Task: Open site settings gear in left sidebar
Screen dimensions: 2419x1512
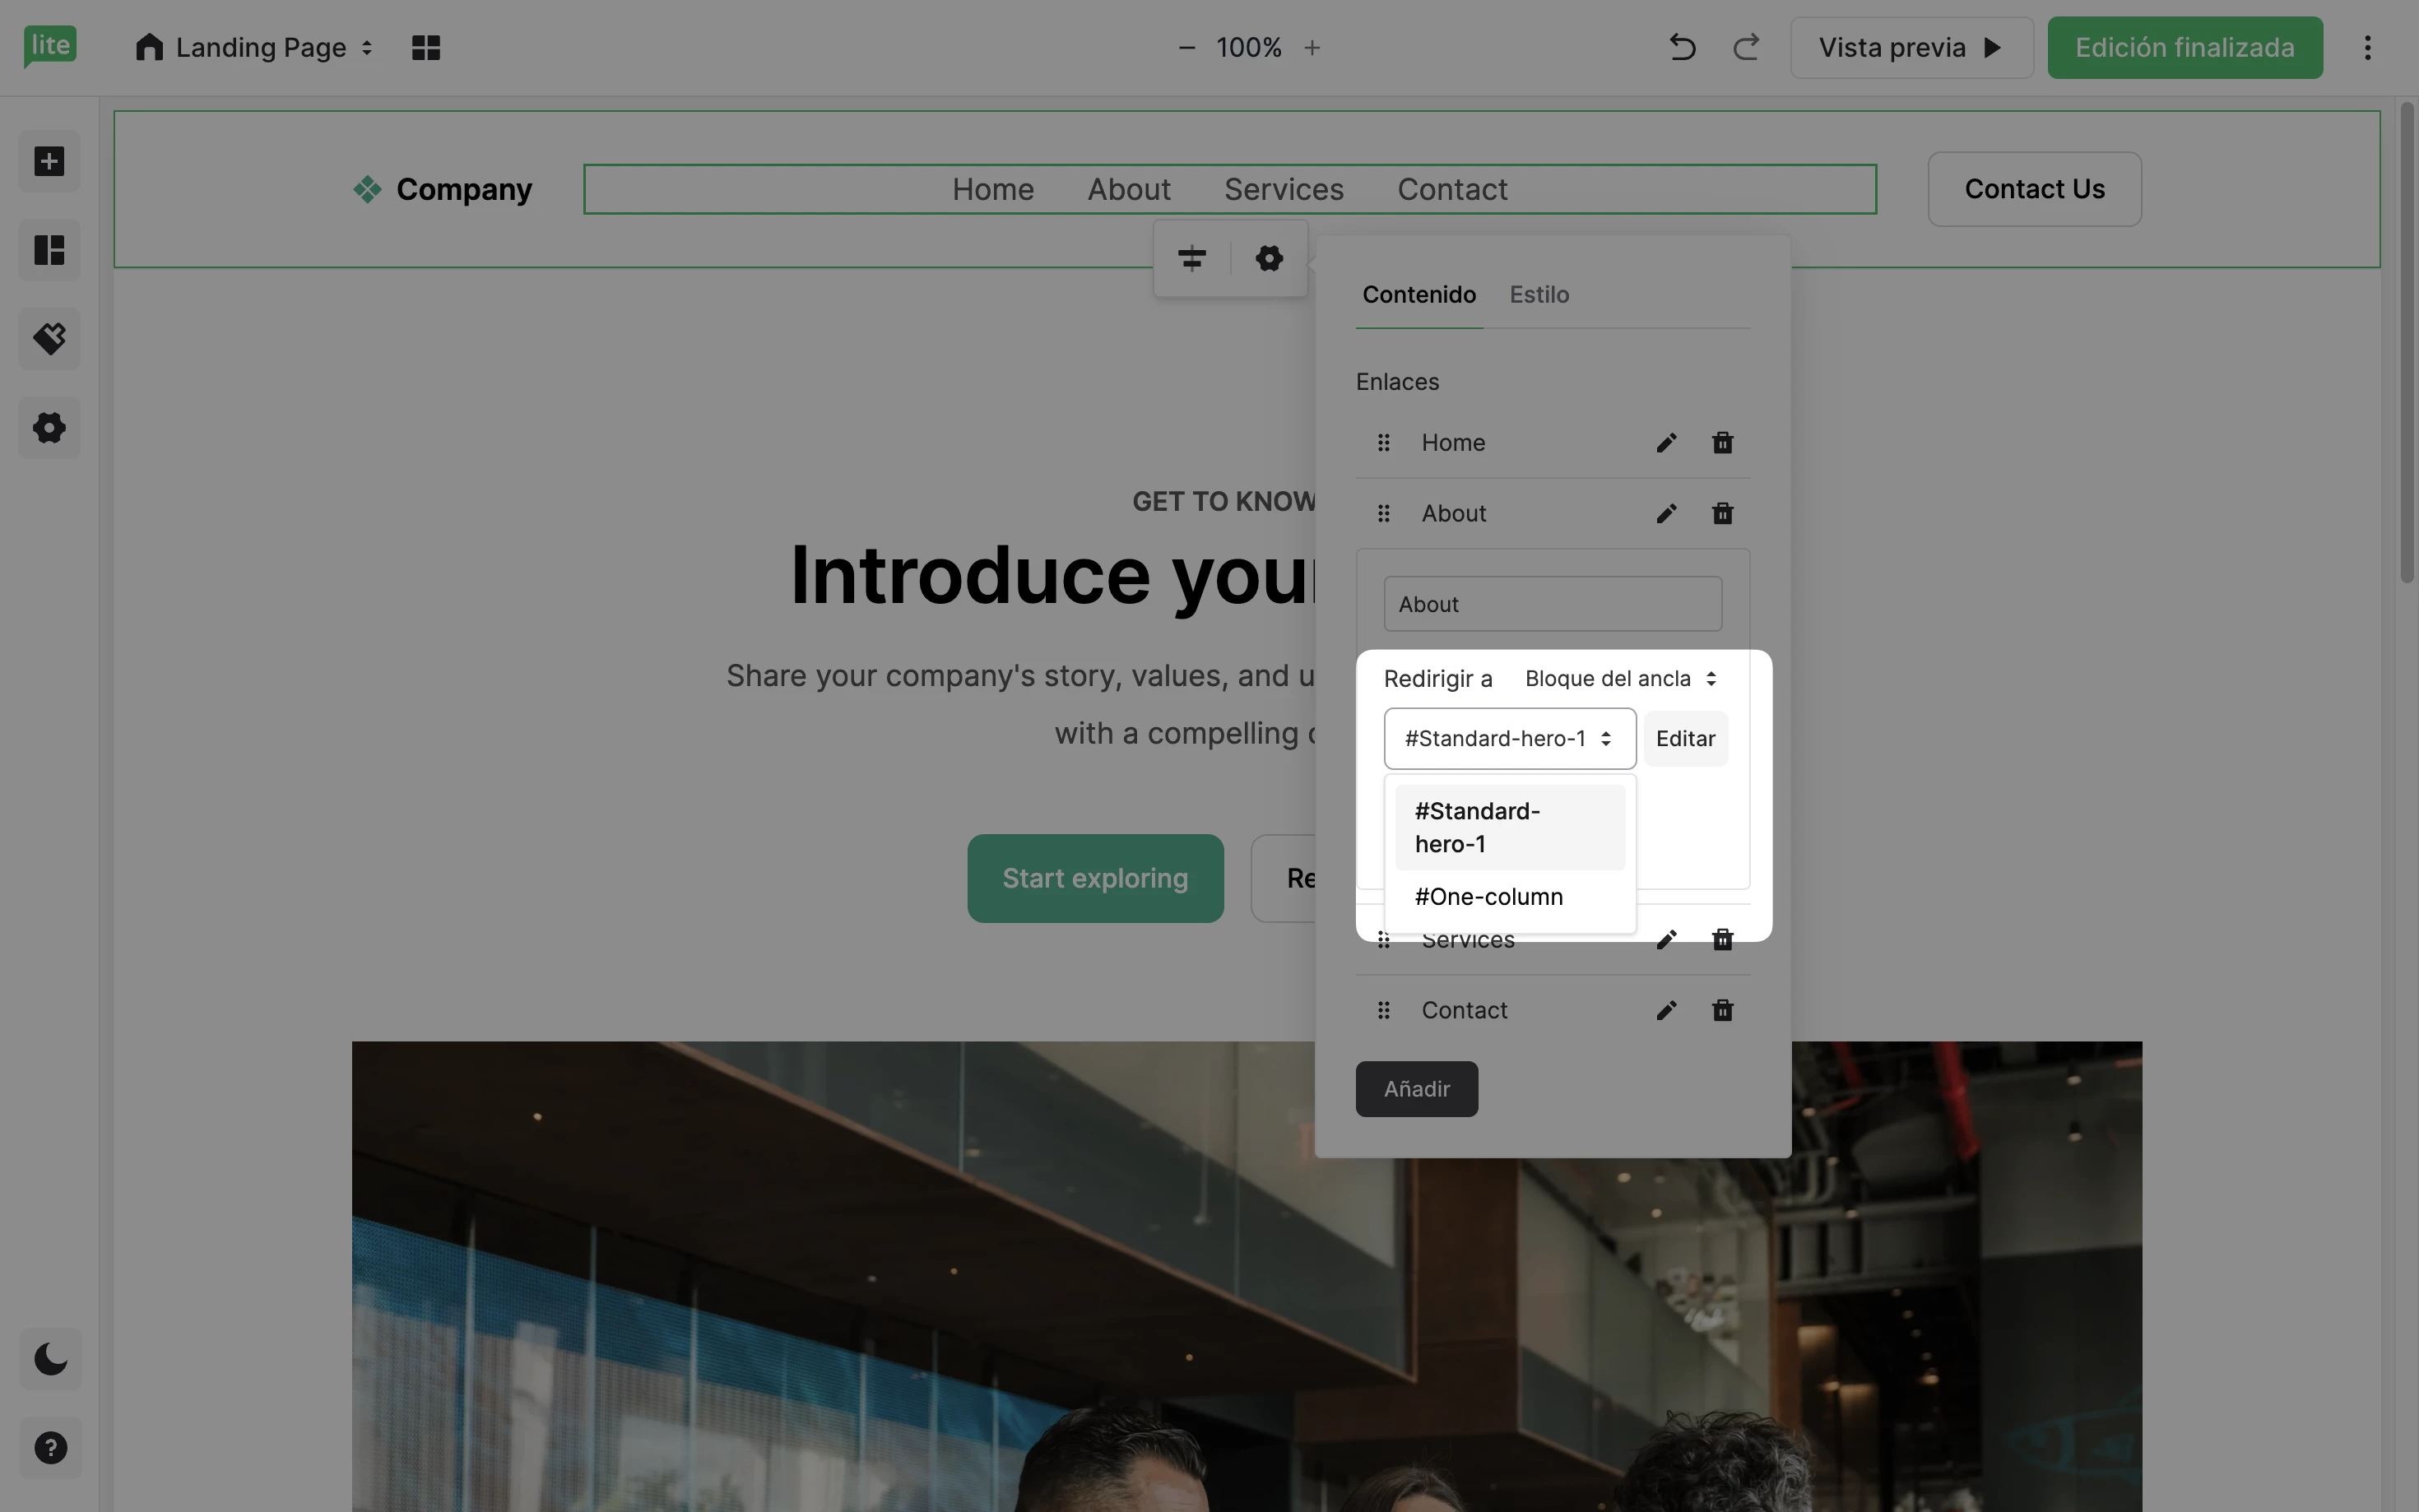Action: pyautogui.click(x=49, y=428)
